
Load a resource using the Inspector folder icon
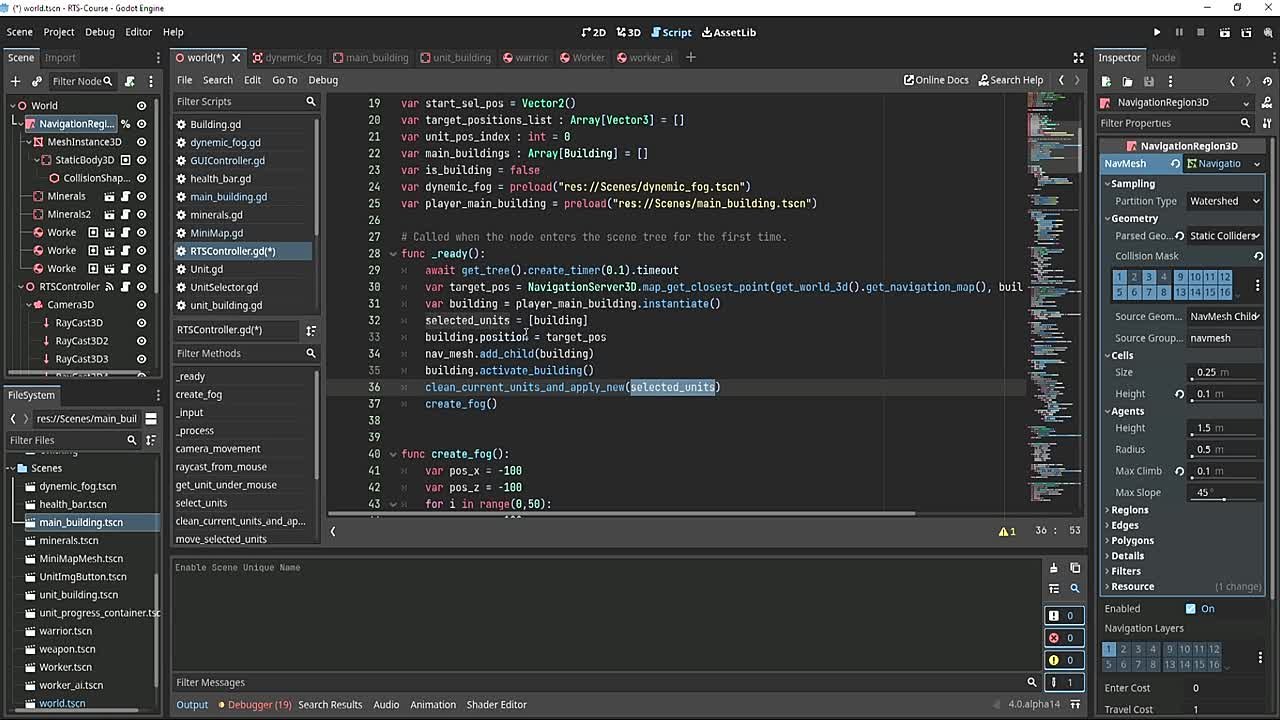click(x=1127, y=81)
